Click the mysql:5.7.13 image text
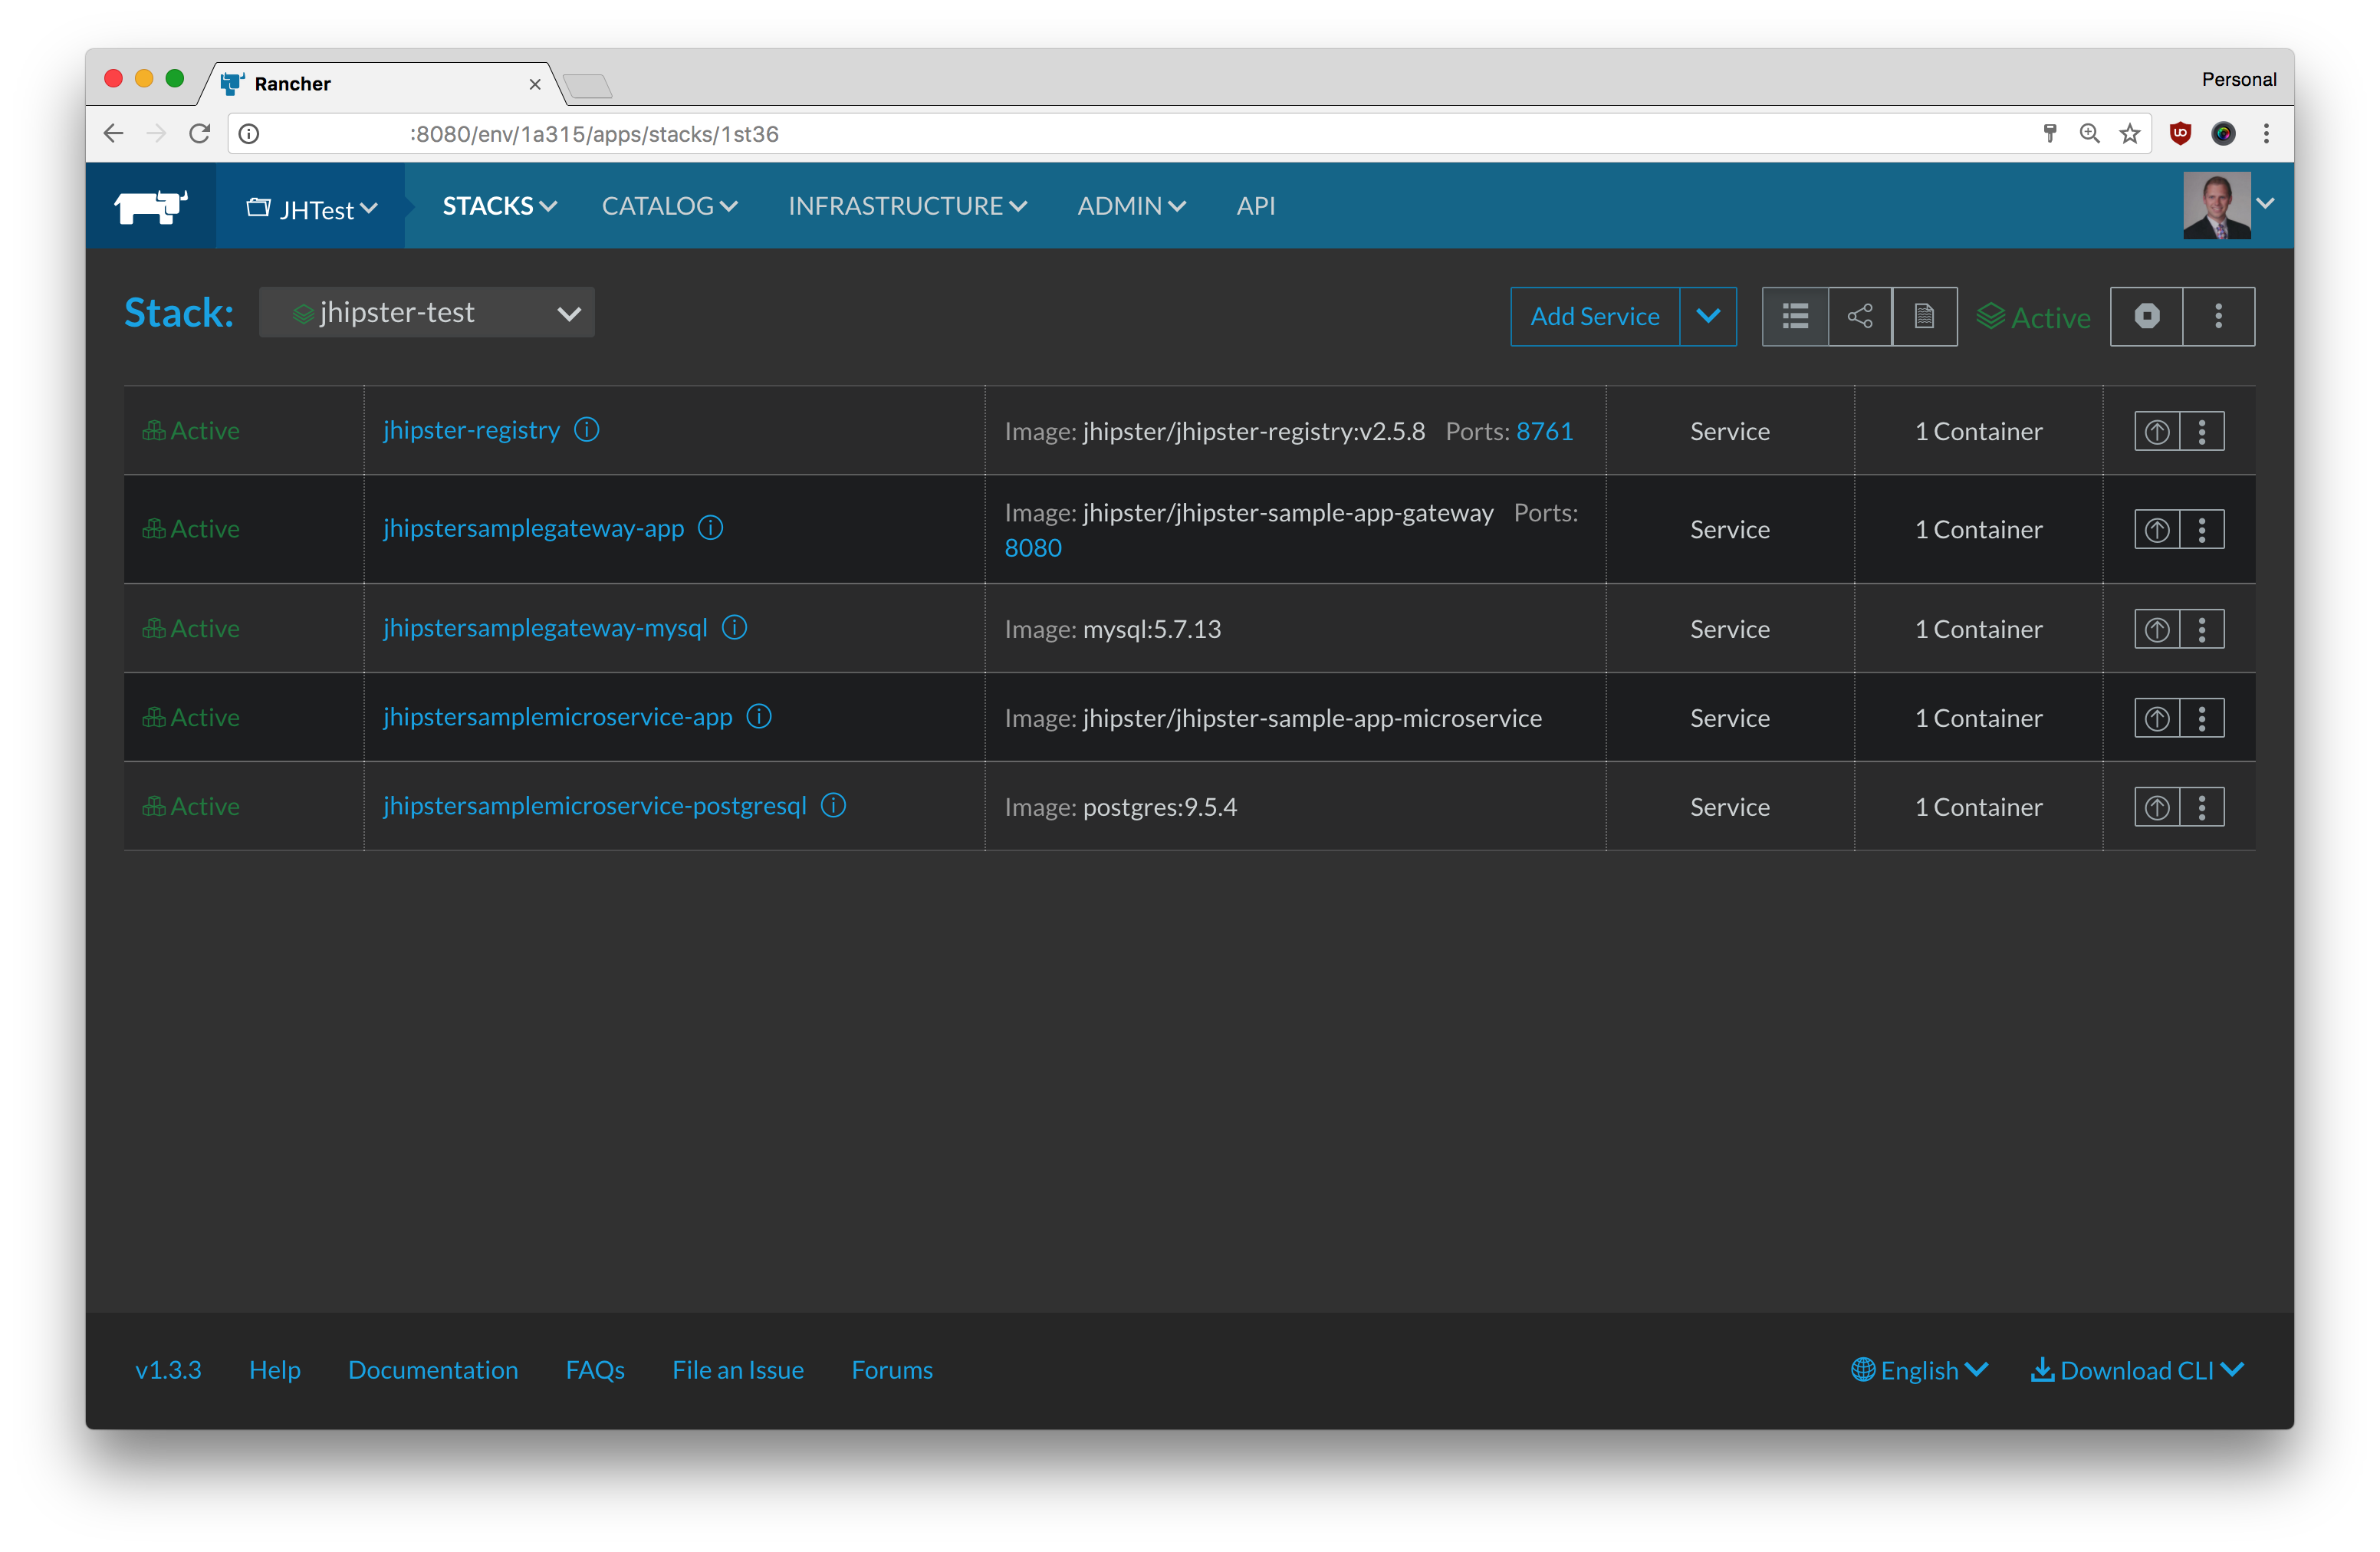The height and width of the screenshot is (1552, 2380). [1152, 630]
